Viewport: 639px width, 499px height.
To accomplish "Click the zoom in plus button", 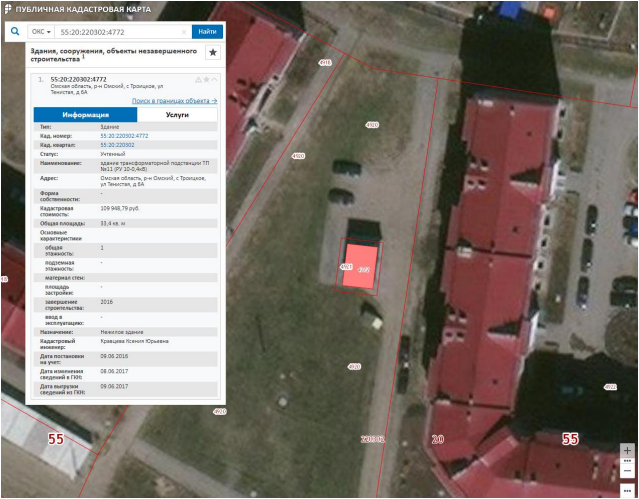I will 627,450.
